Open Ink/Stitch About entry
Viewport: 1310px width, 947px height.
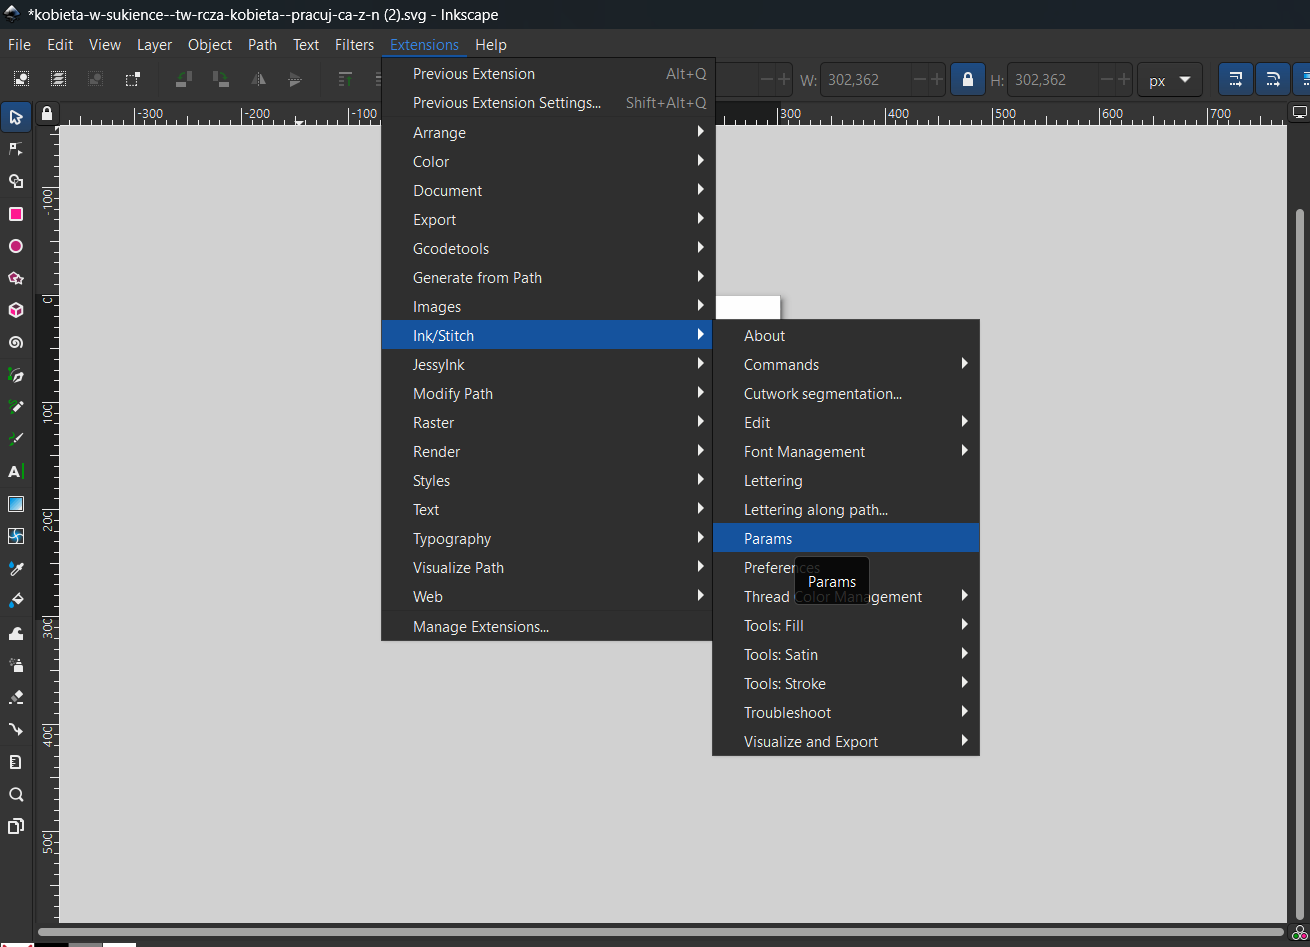pyautogui.click(x=846, y=335)
